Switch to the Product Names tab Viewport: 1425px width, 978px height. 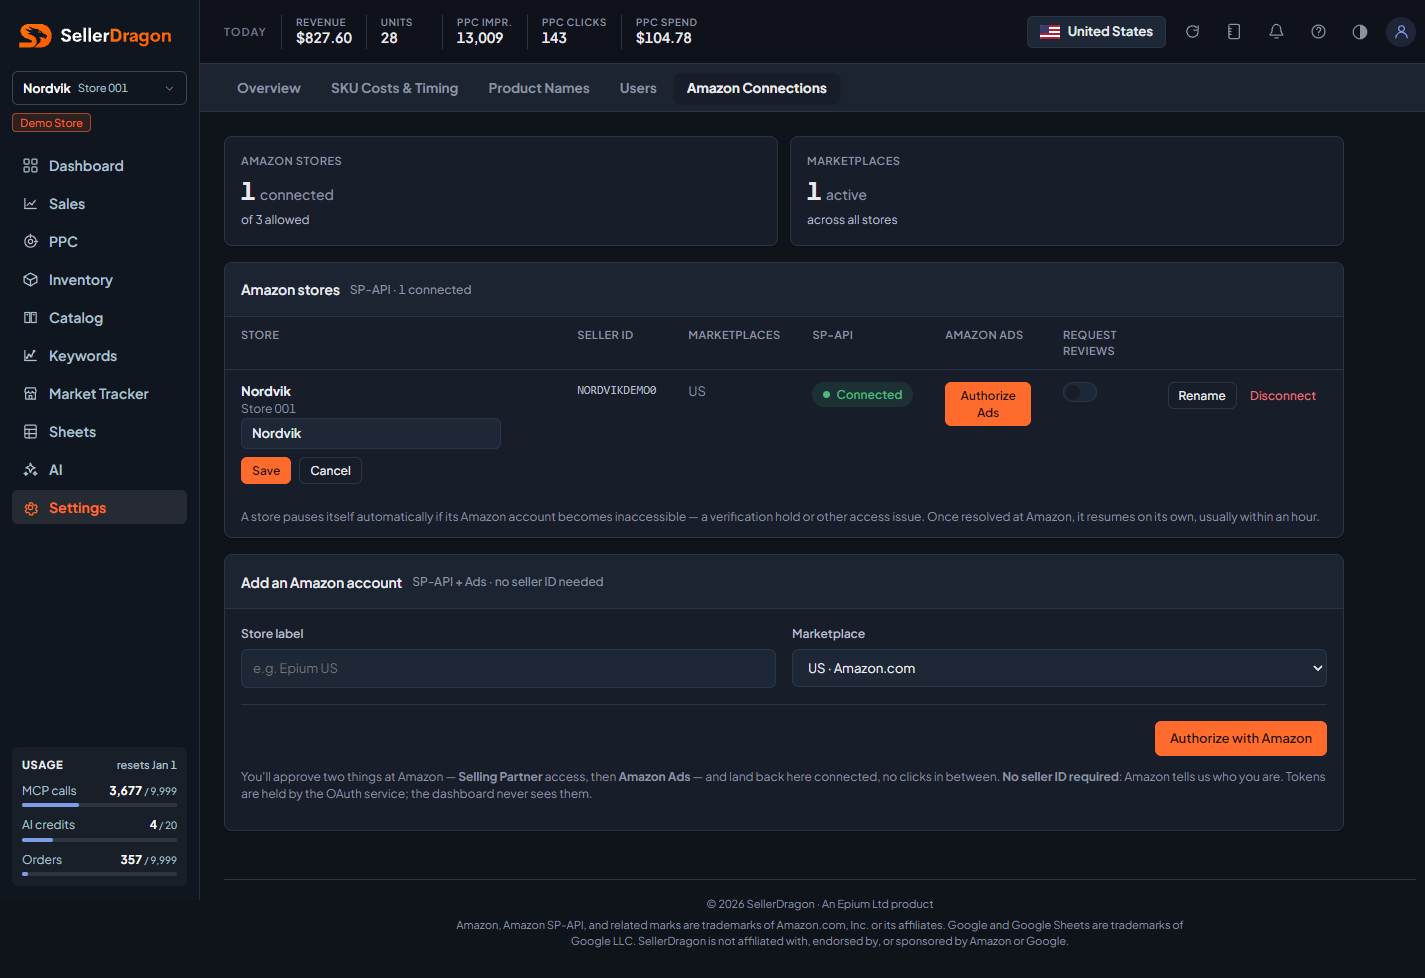(x=539, y=88)
